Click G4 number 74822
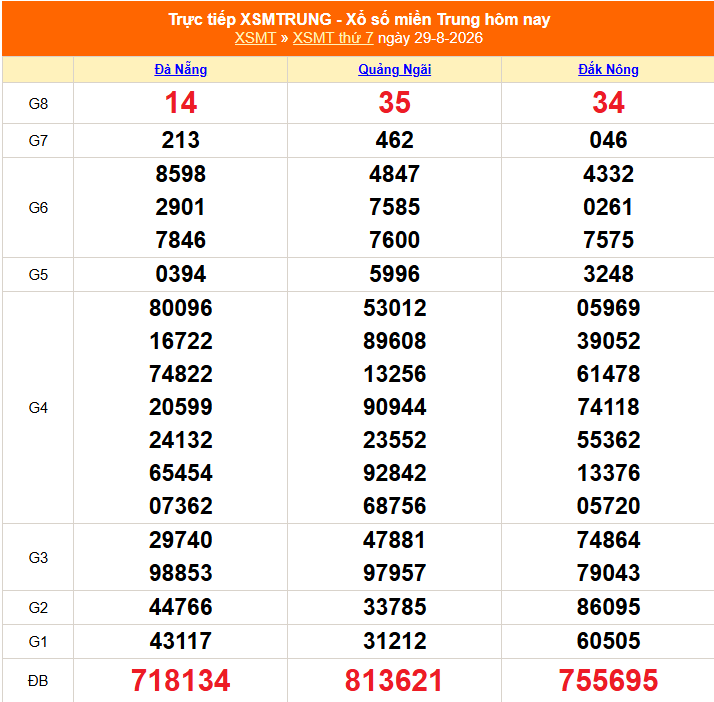This screenshot has height=702, width=714. click(x=181, y=374)
